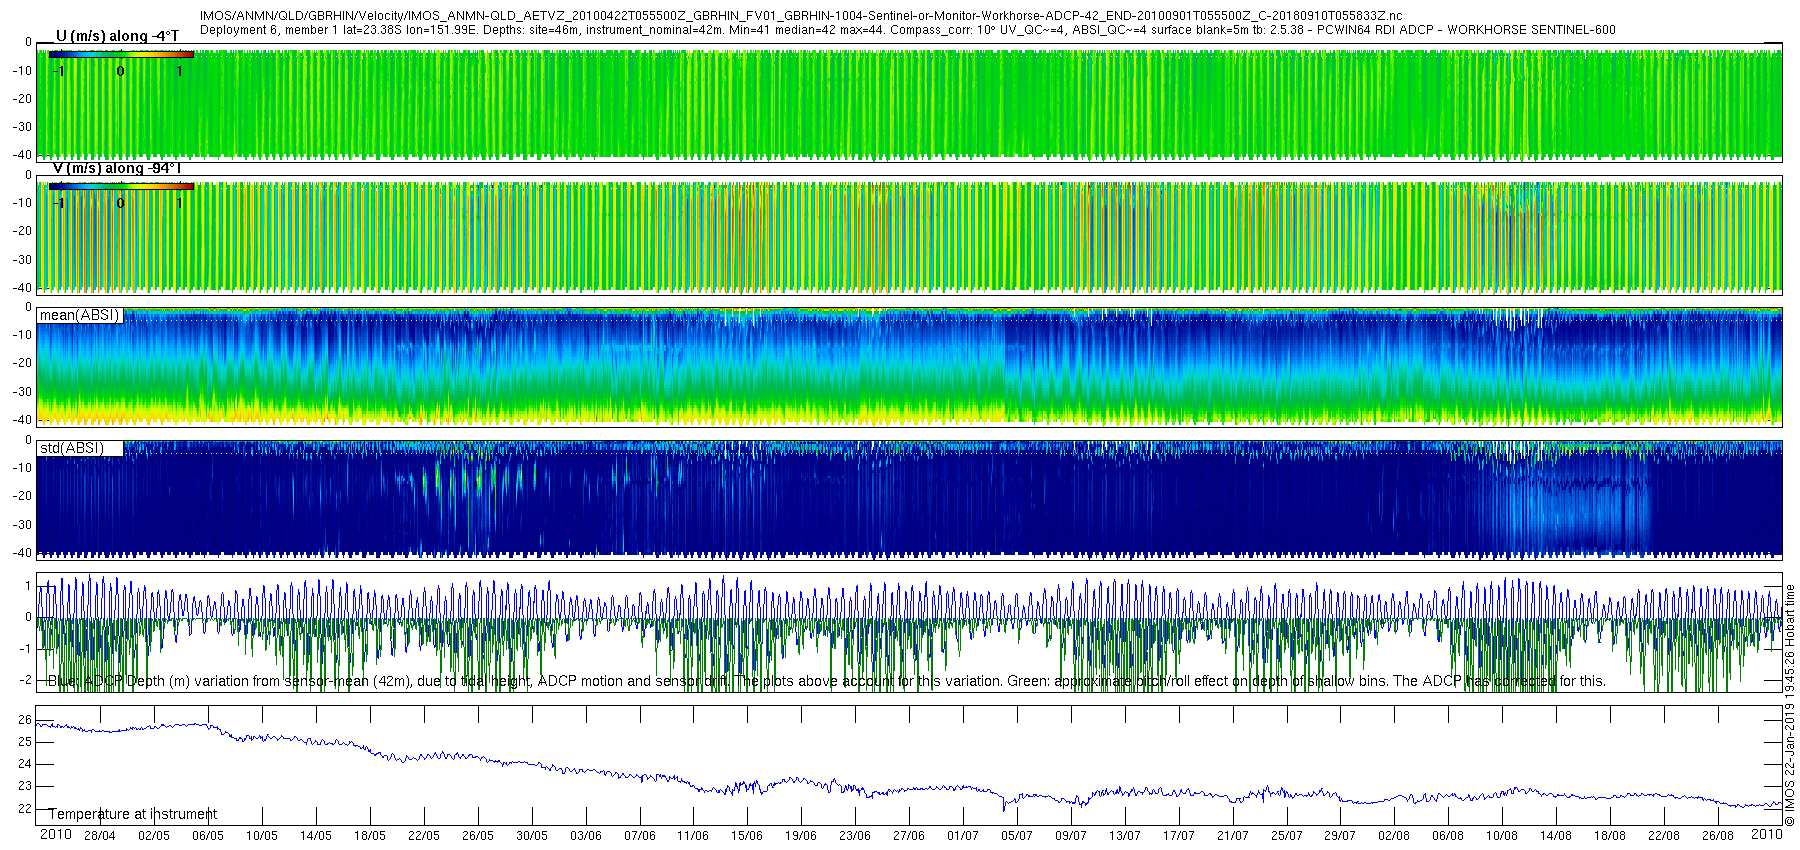
Task: Select the 01/07 date tick
Action: pyautogui.click(x=963, y=836)
